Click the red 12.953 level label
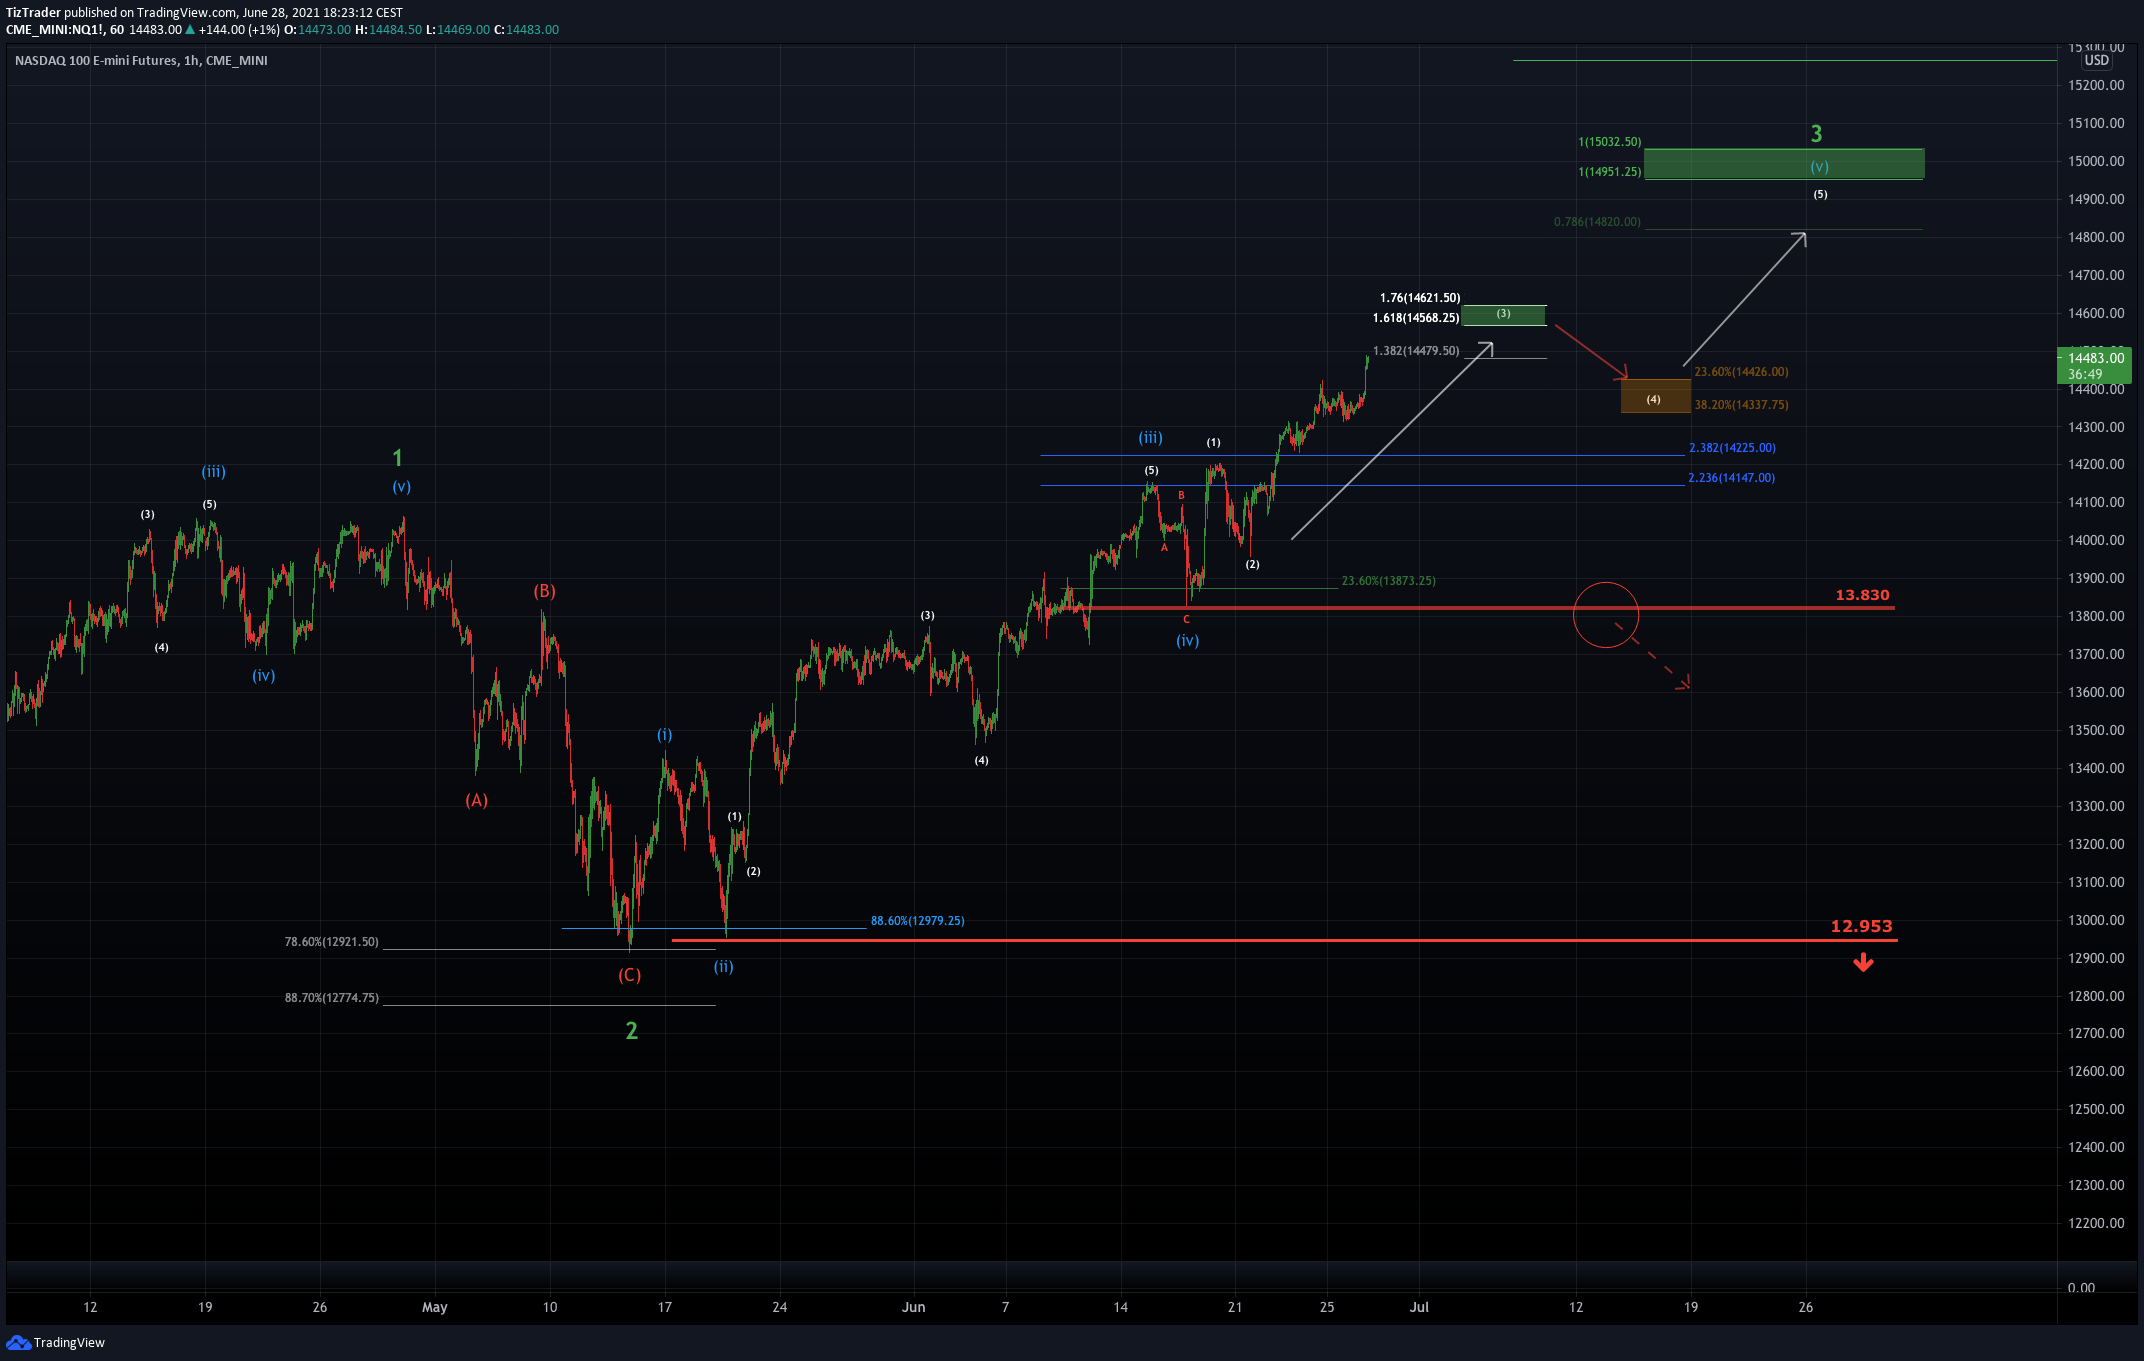Viewport: 2144px width, 1361px height. click(x=1861, y=926)
